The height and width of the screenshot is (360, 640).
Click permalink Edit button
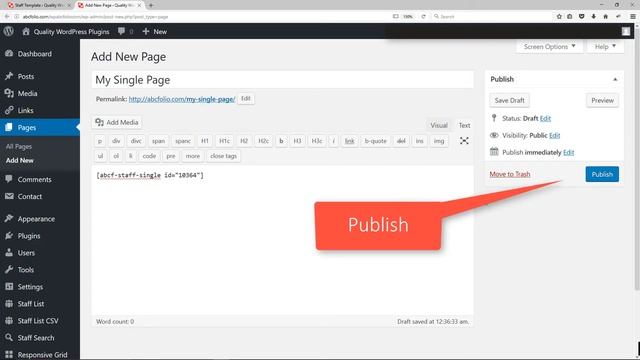[246, 98]
